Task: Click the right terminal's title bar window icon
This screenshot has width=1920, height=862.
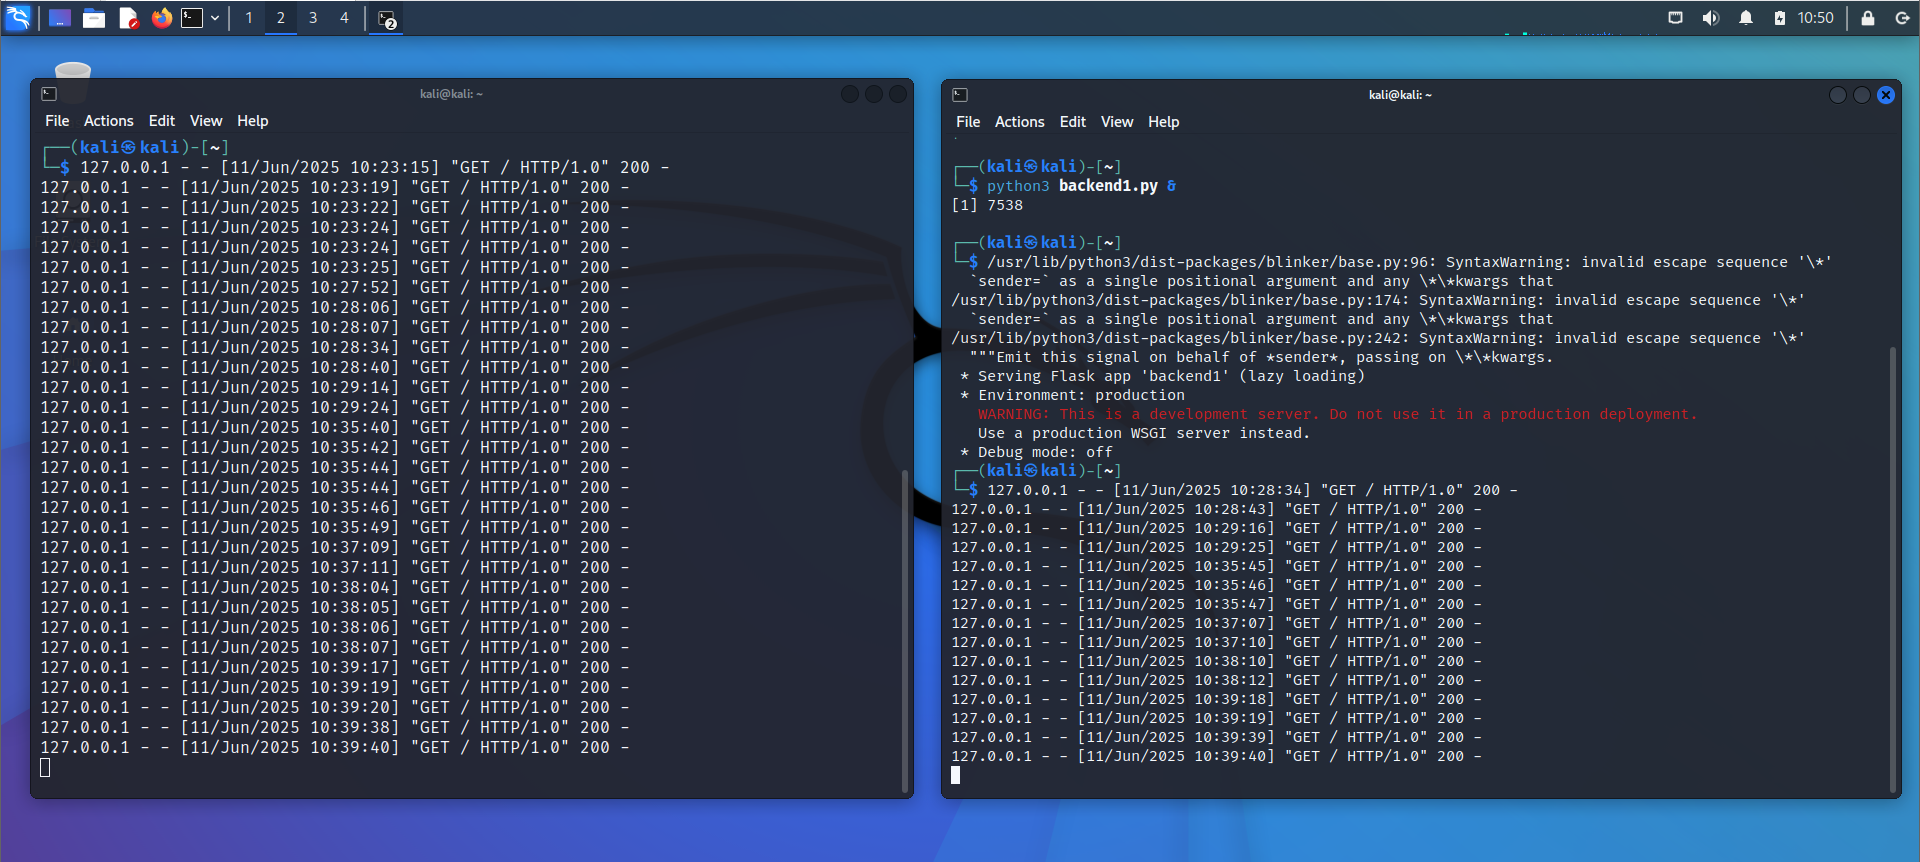Action: (x=960, y=95)
